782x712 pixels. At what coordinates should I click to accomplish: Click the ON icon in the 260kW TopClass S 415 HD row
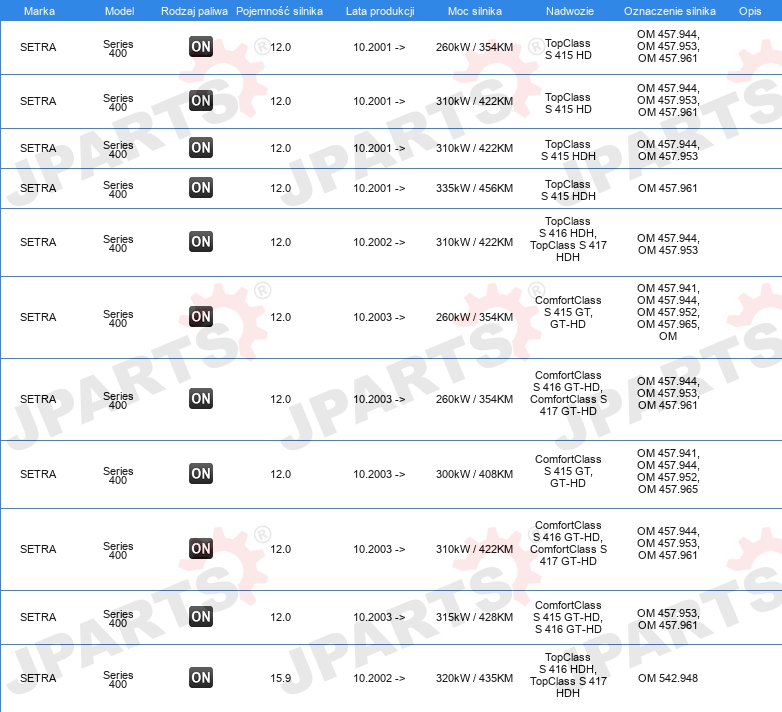(201, 47)
